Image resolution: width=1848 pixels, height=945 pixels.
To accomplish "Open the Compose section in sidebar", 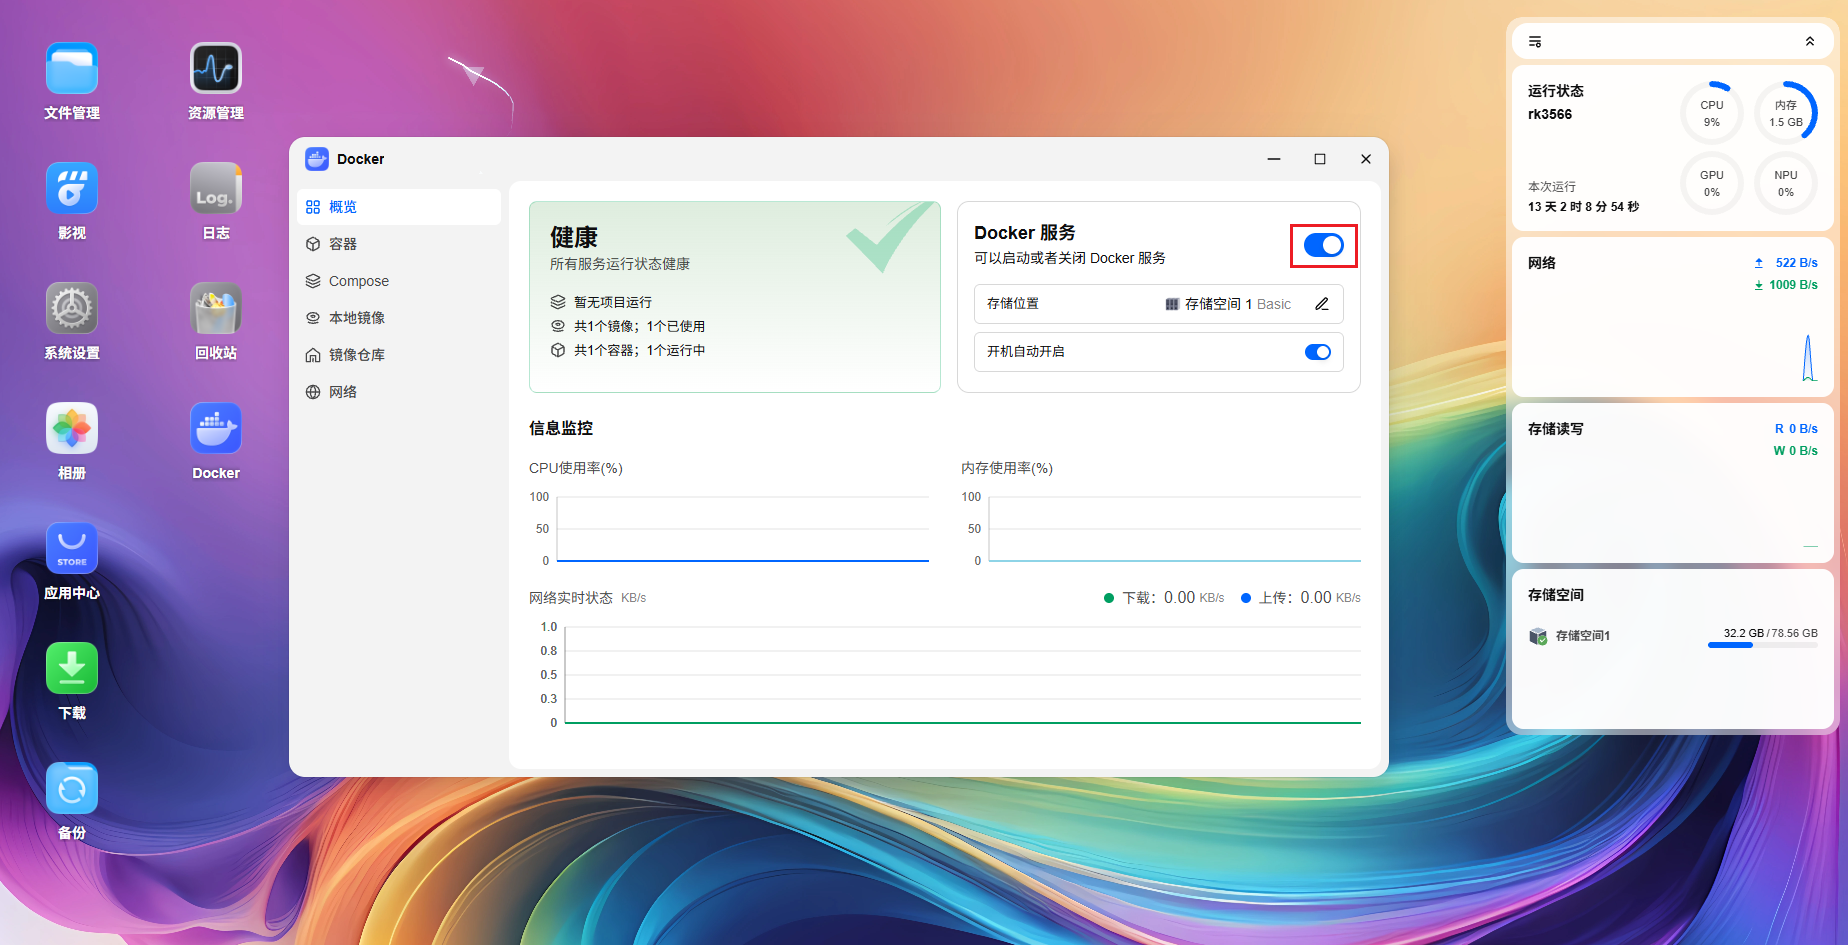I will (x=399, y=281).
